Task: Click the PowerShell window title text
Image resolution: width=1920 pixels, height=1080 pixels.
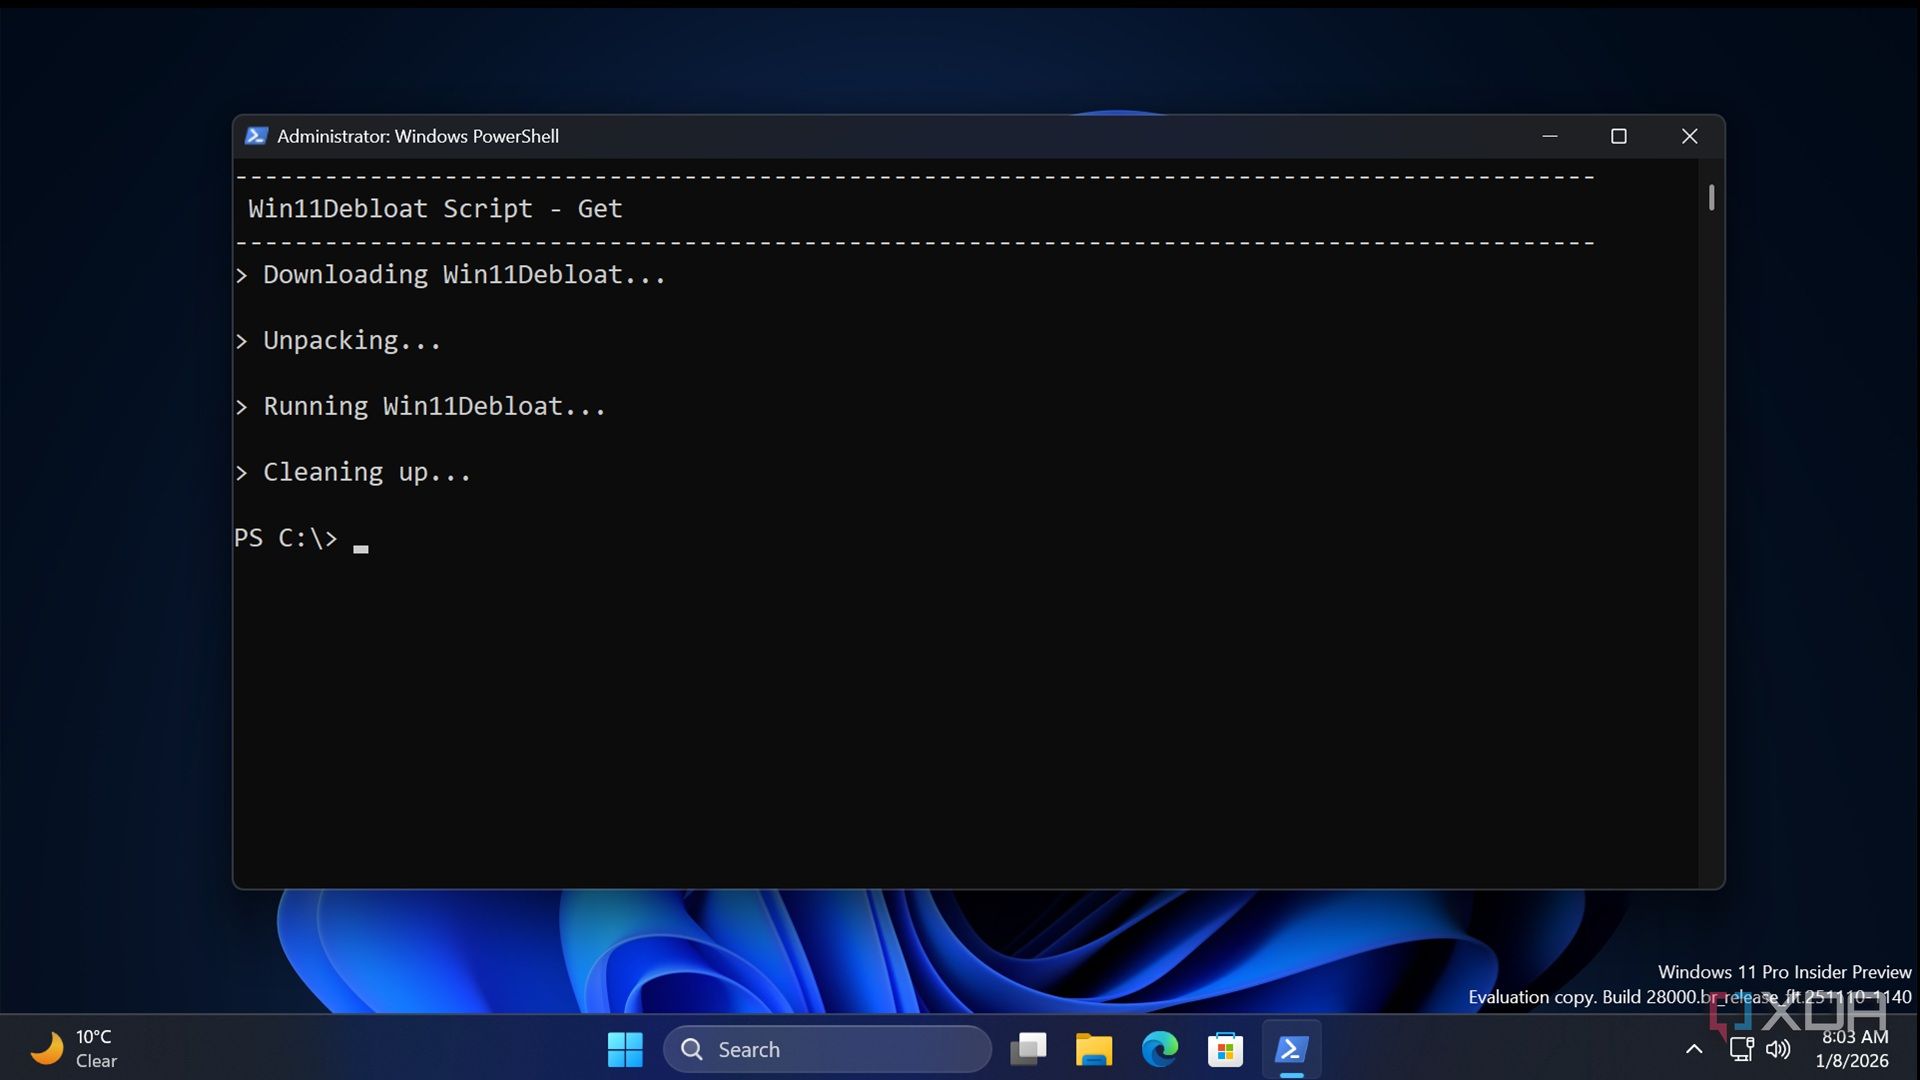Action: click(x=418, y=136)
